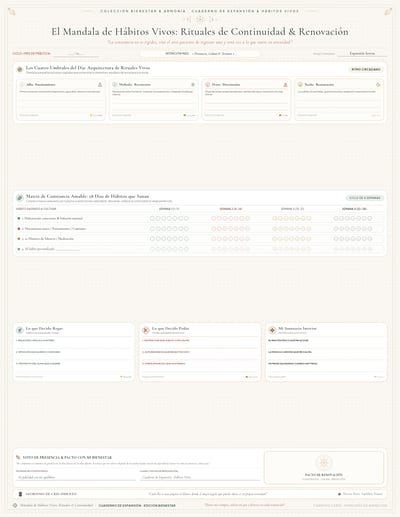400x517 pixels.
Task: Click the centered ornament above the main title
Action: [x=200, y=19]
